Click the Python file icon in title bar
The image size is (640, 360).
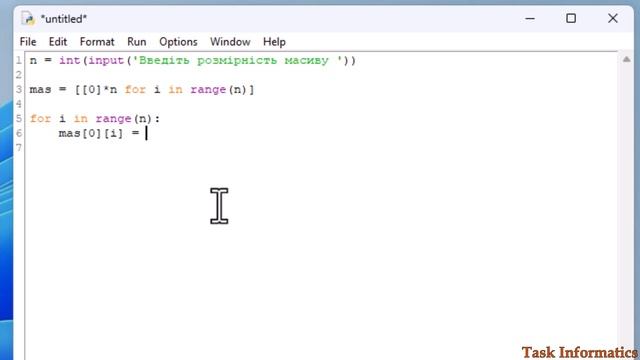coord(28,19)
